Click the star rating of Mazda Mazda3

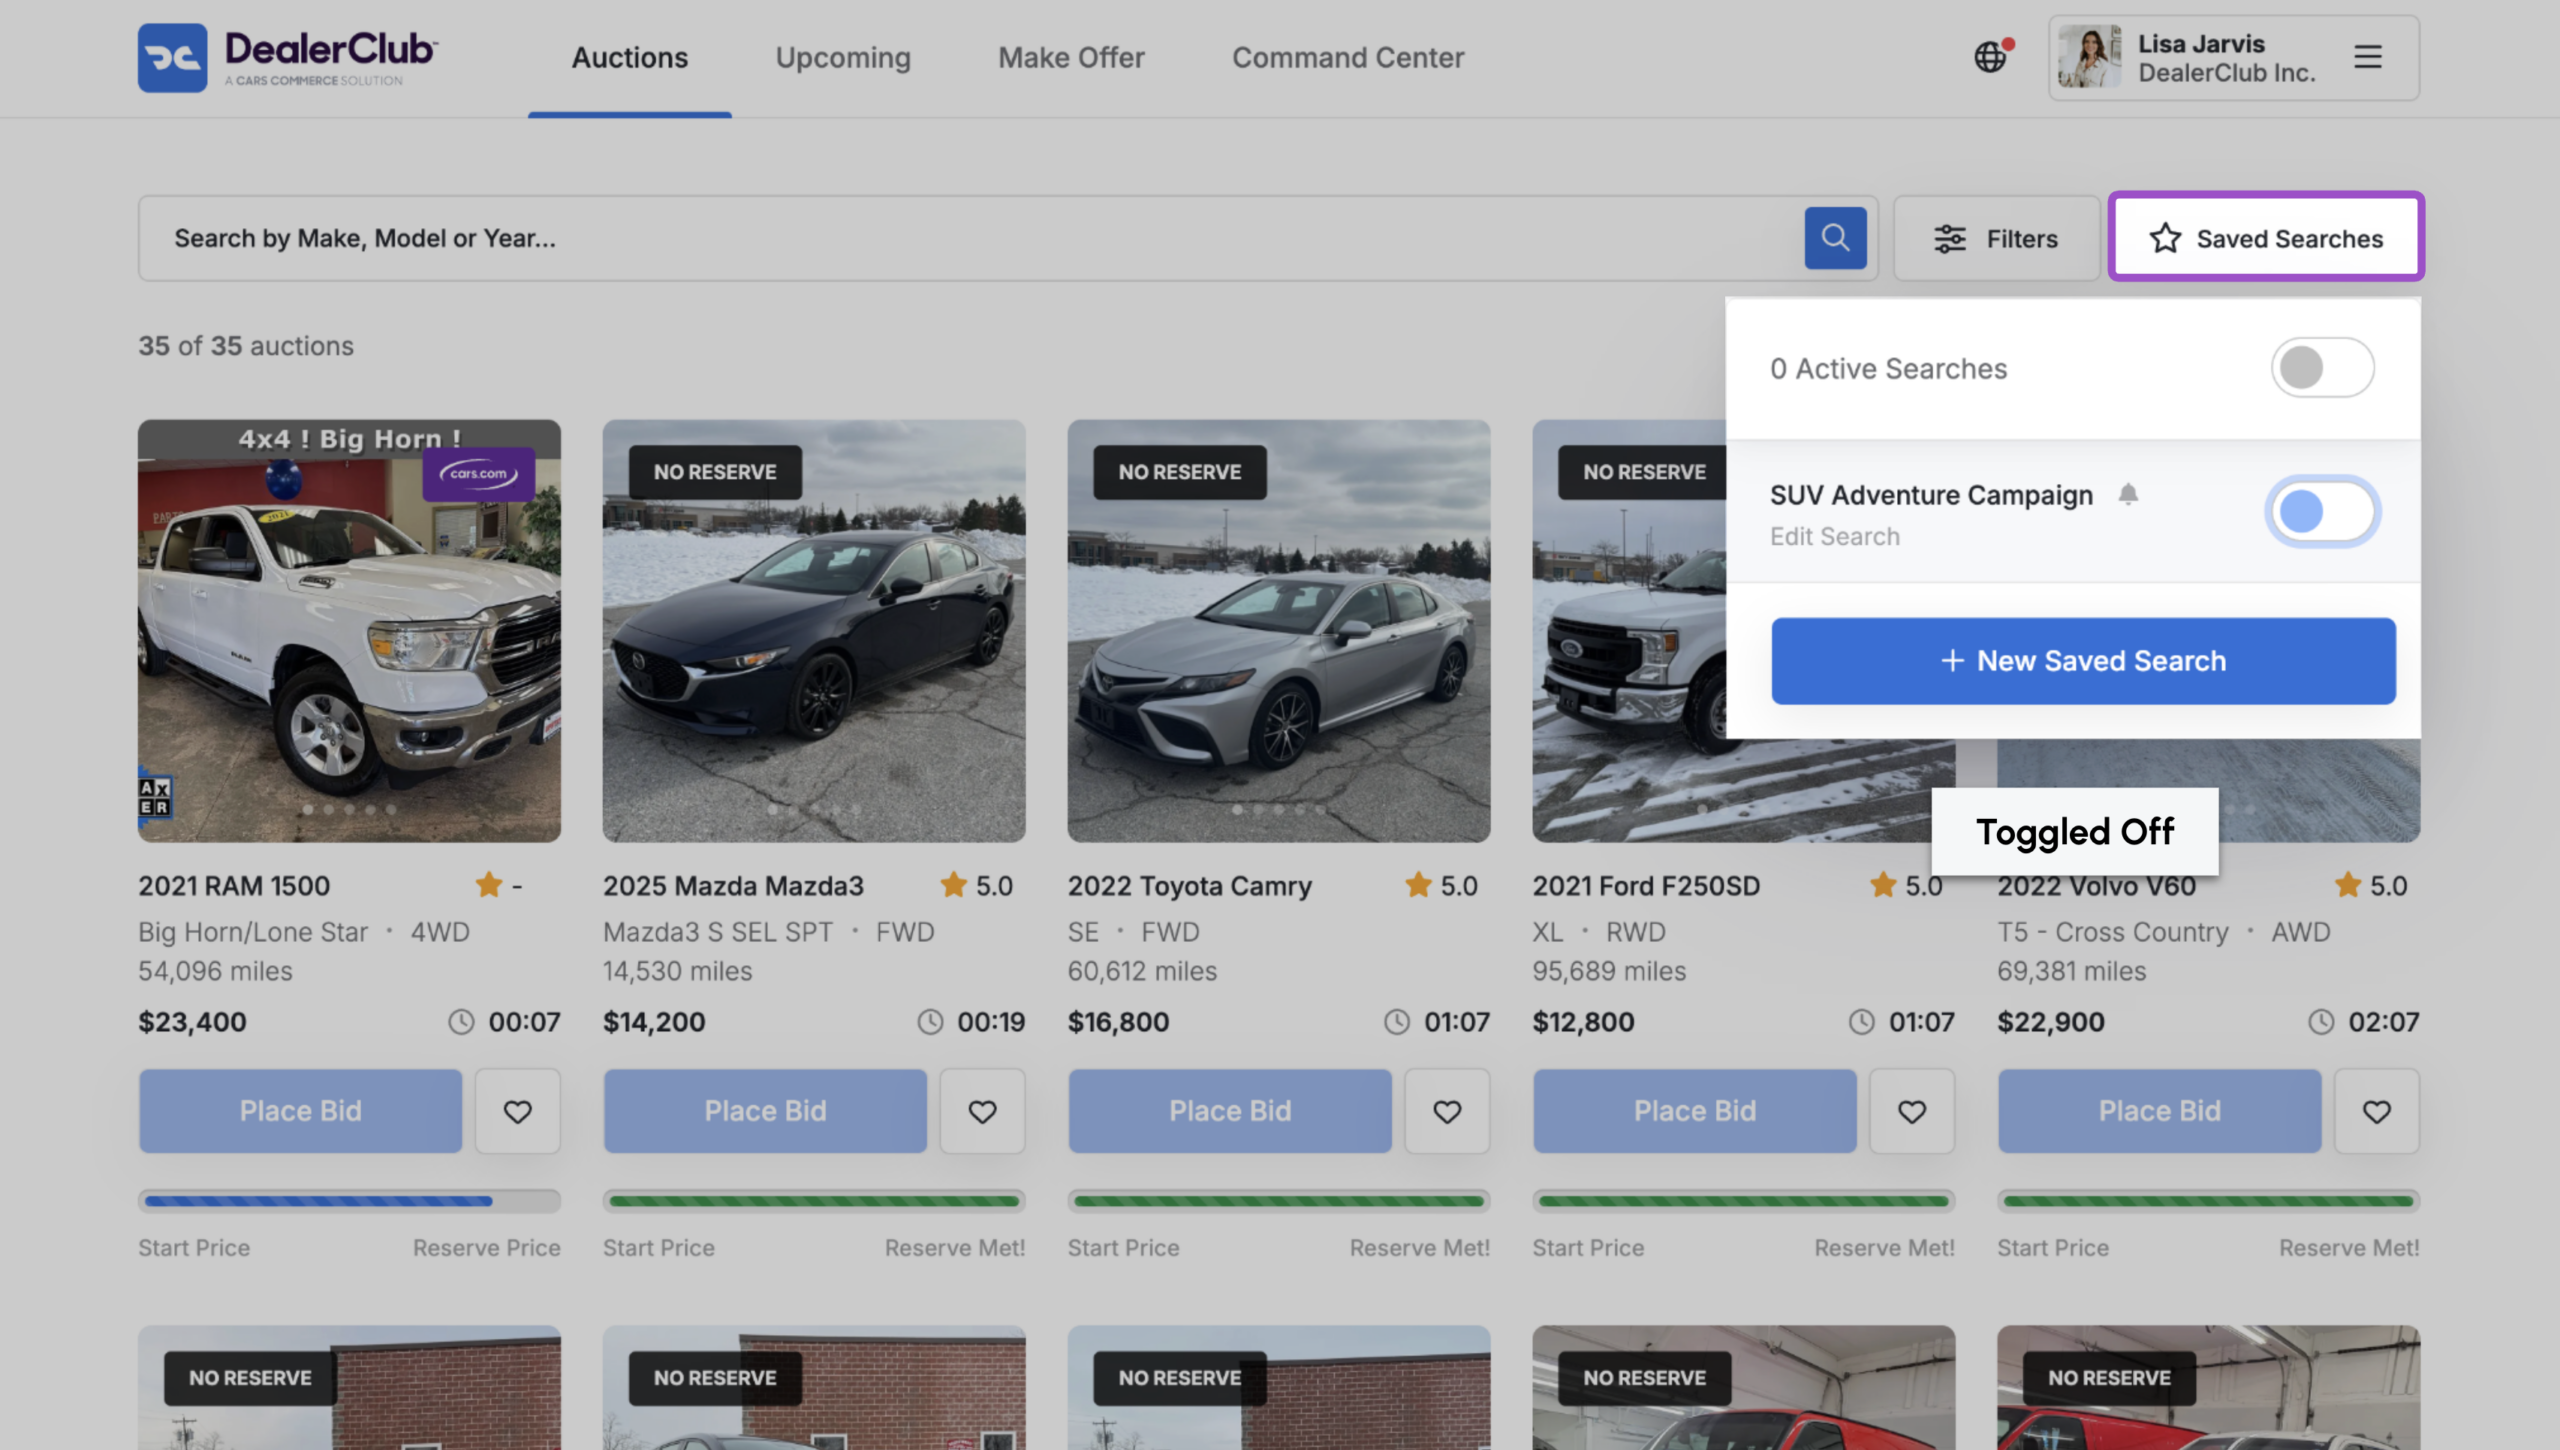click(976, 885)
